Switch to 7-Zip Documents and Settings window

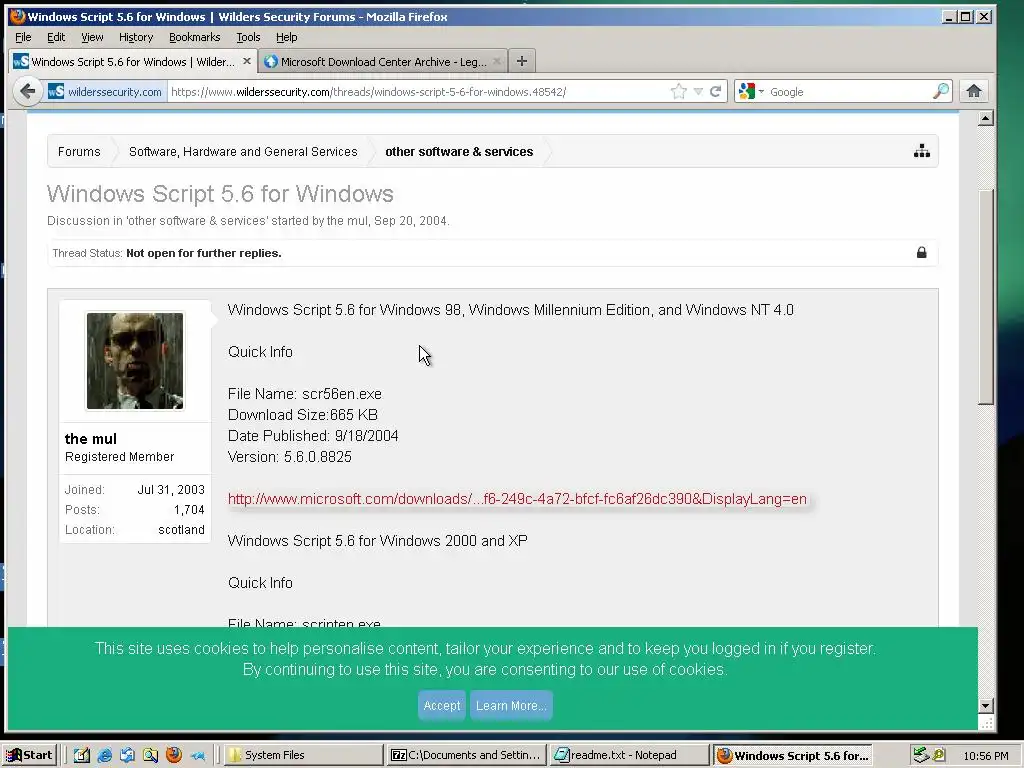tap(466, 755)
